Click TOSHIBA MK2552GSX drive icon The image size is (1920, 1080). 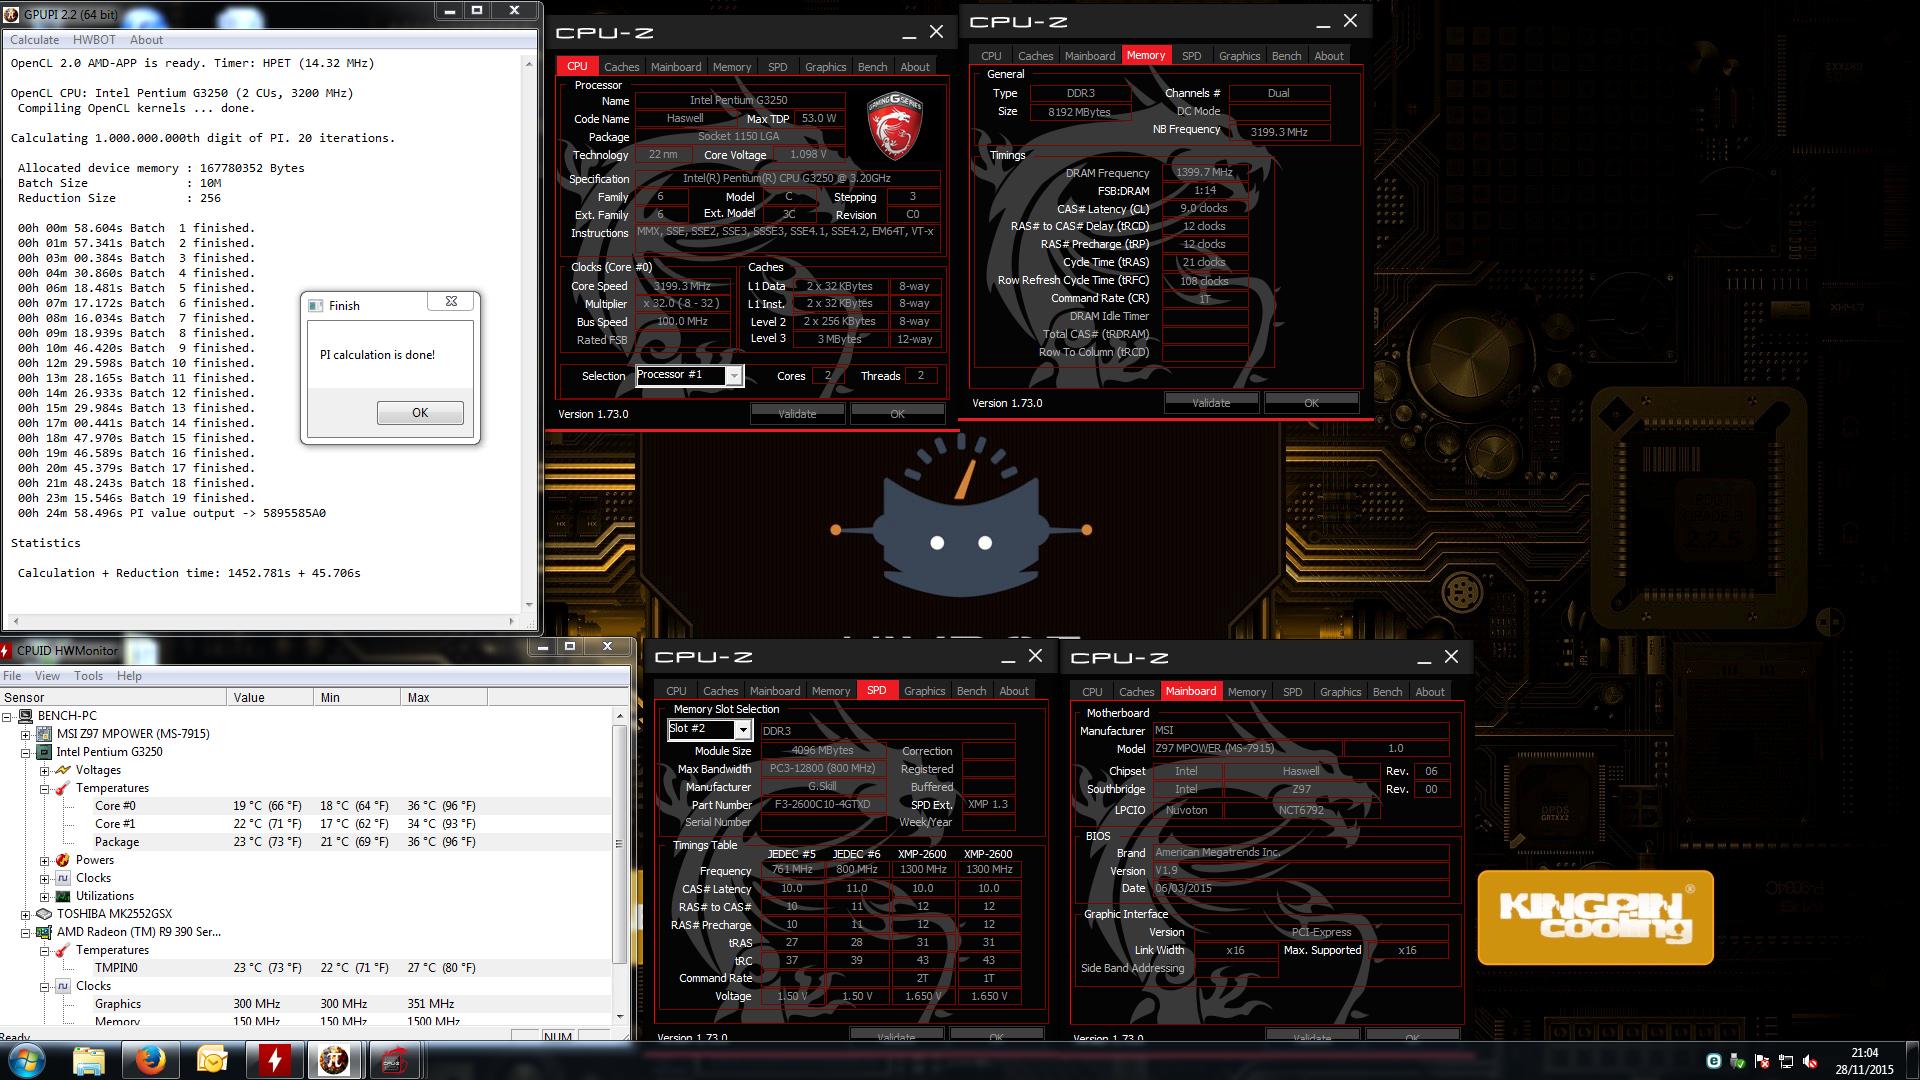pos(44,914)
